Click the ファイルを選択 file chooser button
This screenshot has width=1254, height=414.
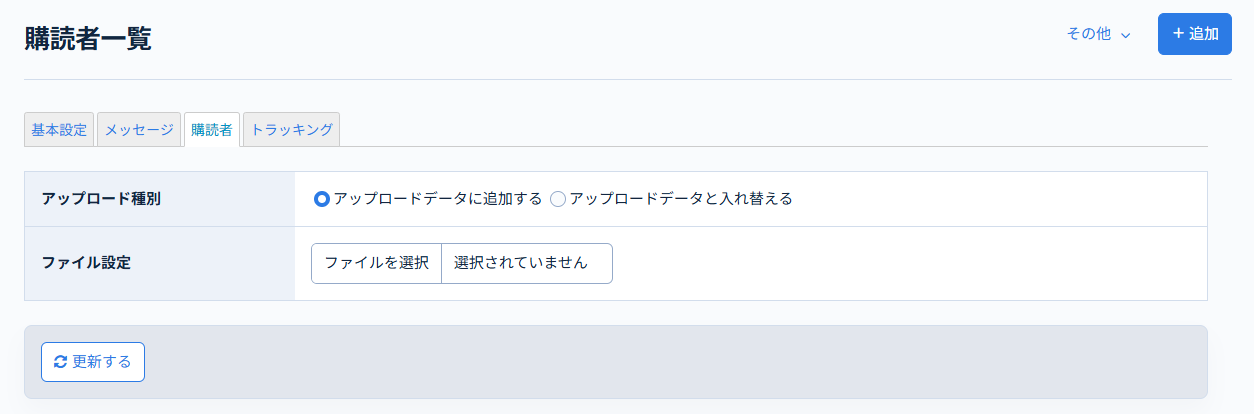[376, 263]
